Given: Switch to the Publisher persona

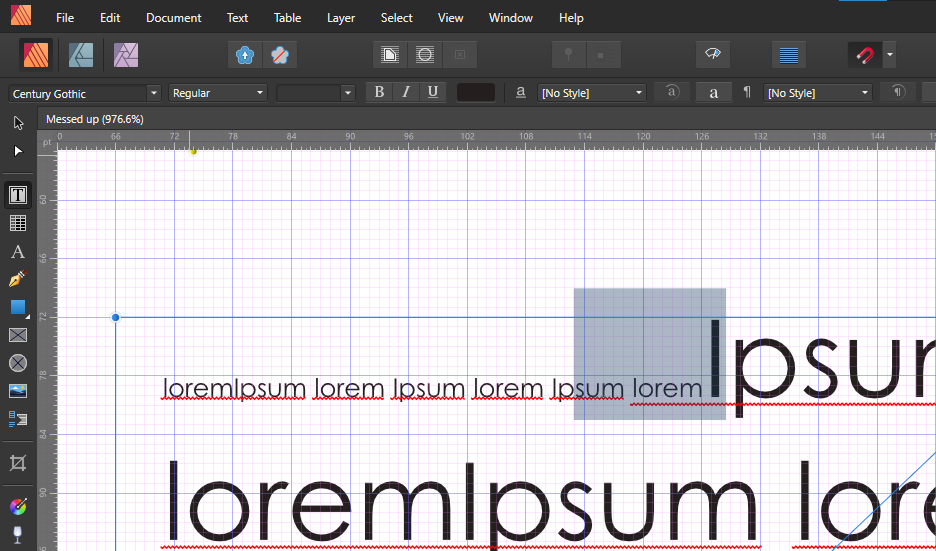Looking at the screenshot, I should 36,55.
